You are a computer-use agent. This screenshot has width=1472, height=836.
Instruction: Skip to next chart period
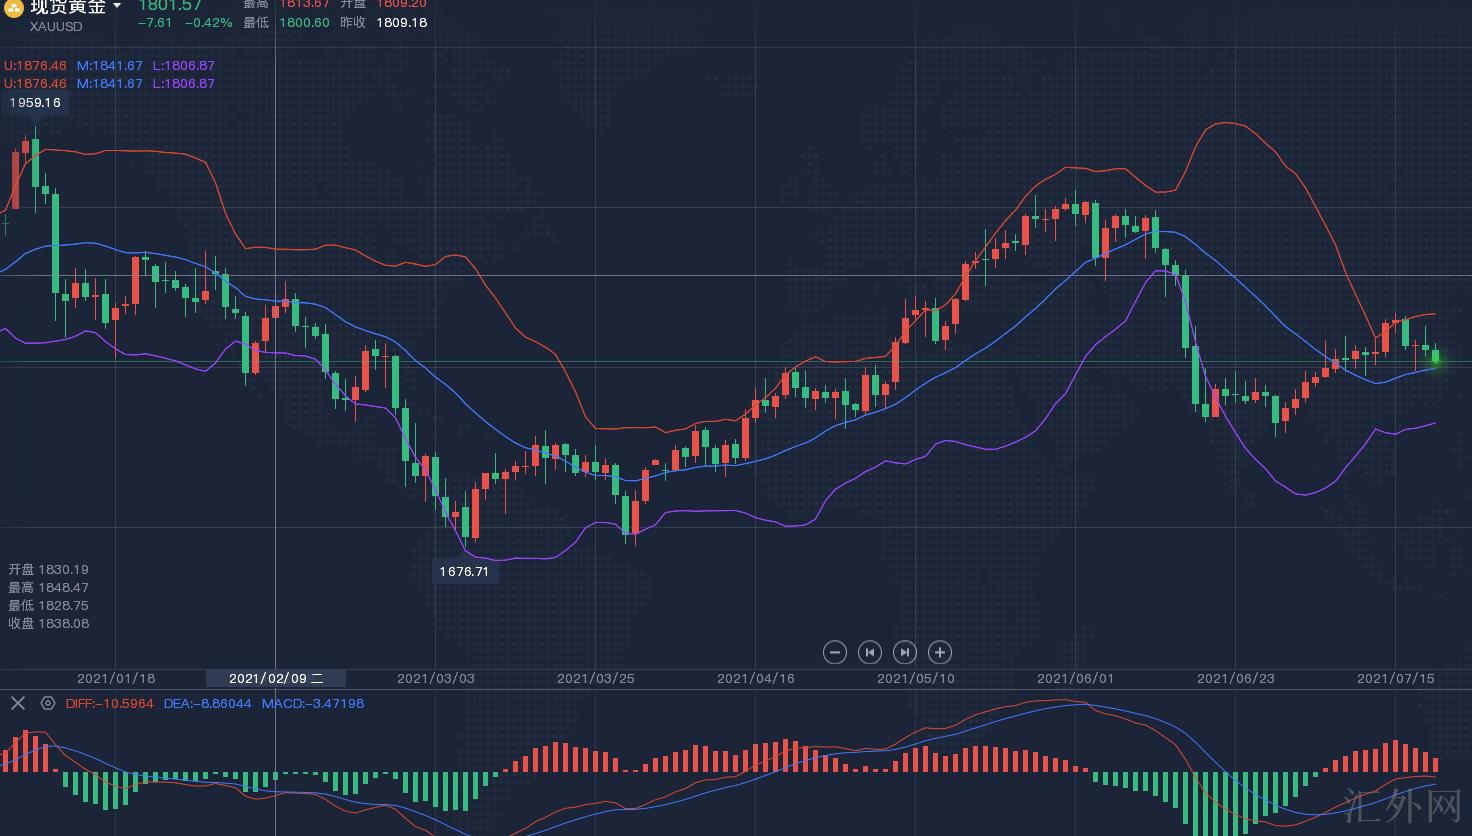point(904,652)
